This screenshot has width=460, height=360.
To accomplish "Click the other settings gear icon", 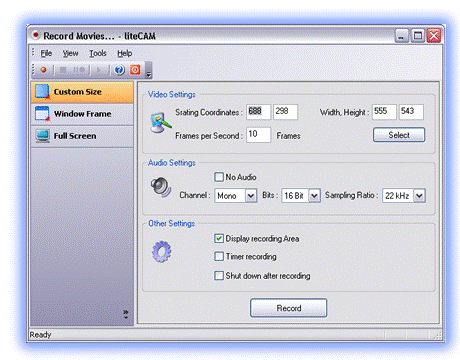I will (161, 251).
